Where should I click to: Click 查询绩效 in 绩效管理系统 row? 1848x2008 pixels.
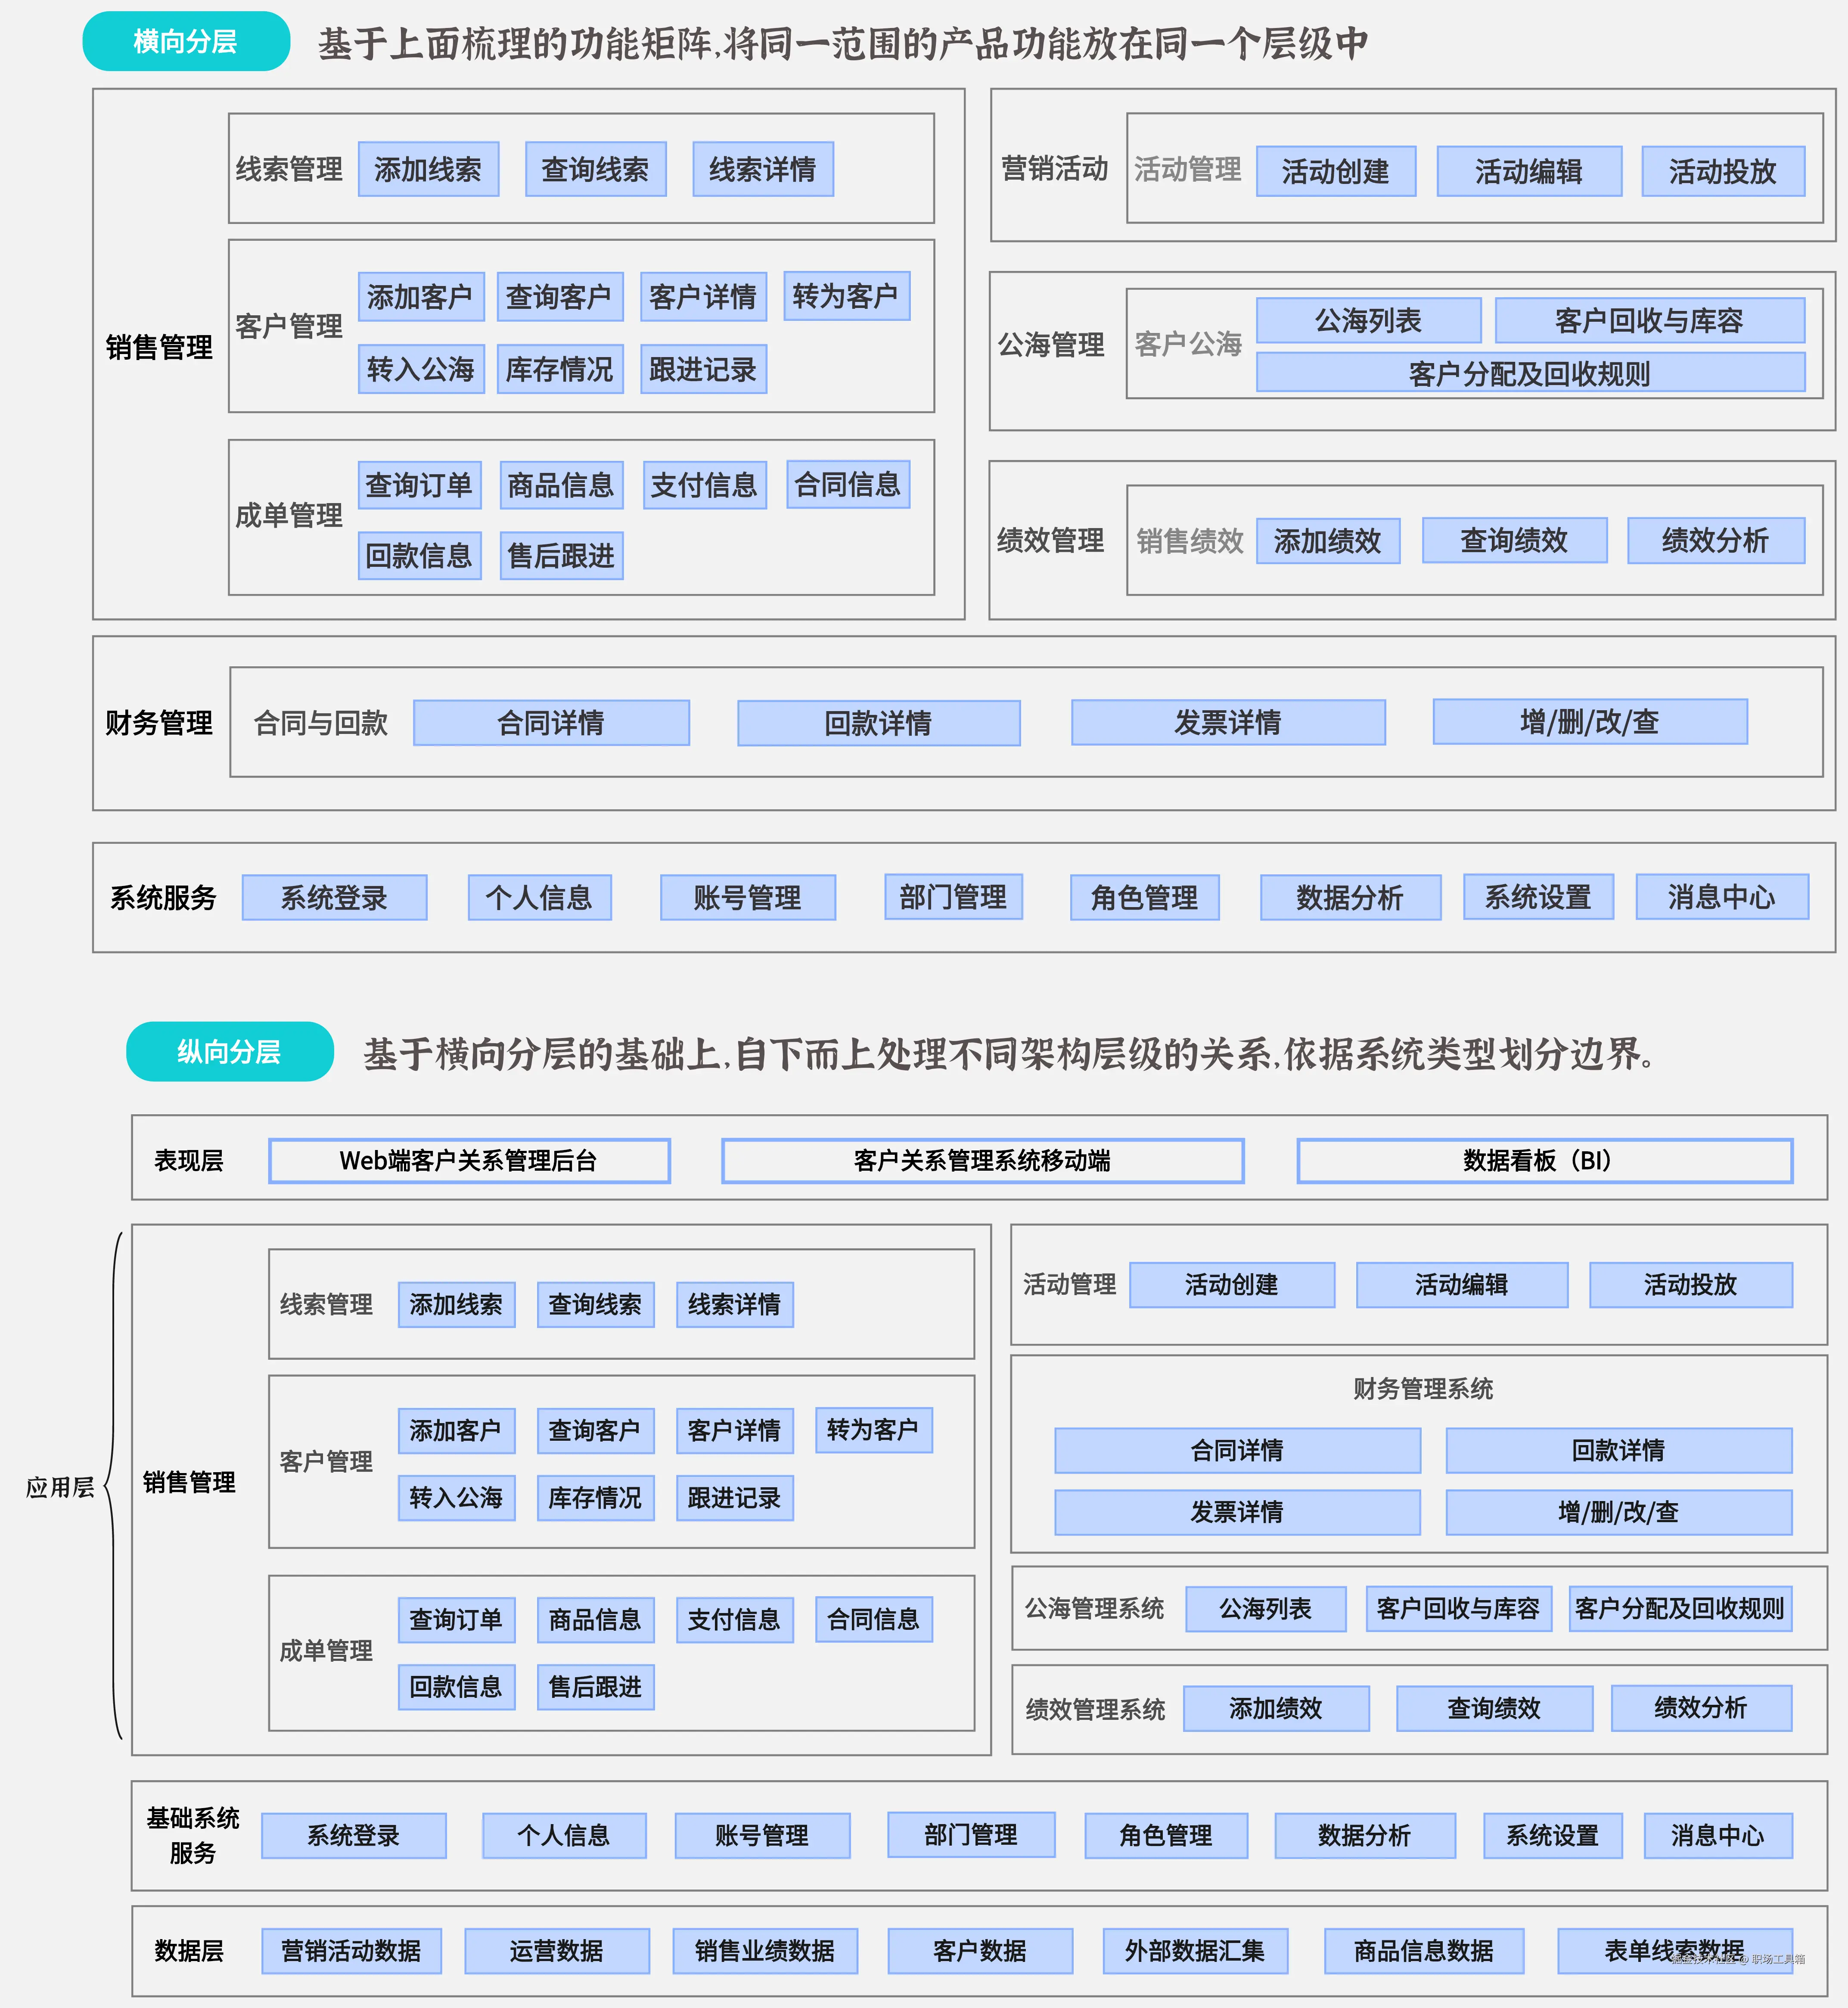[1493, 1708]
